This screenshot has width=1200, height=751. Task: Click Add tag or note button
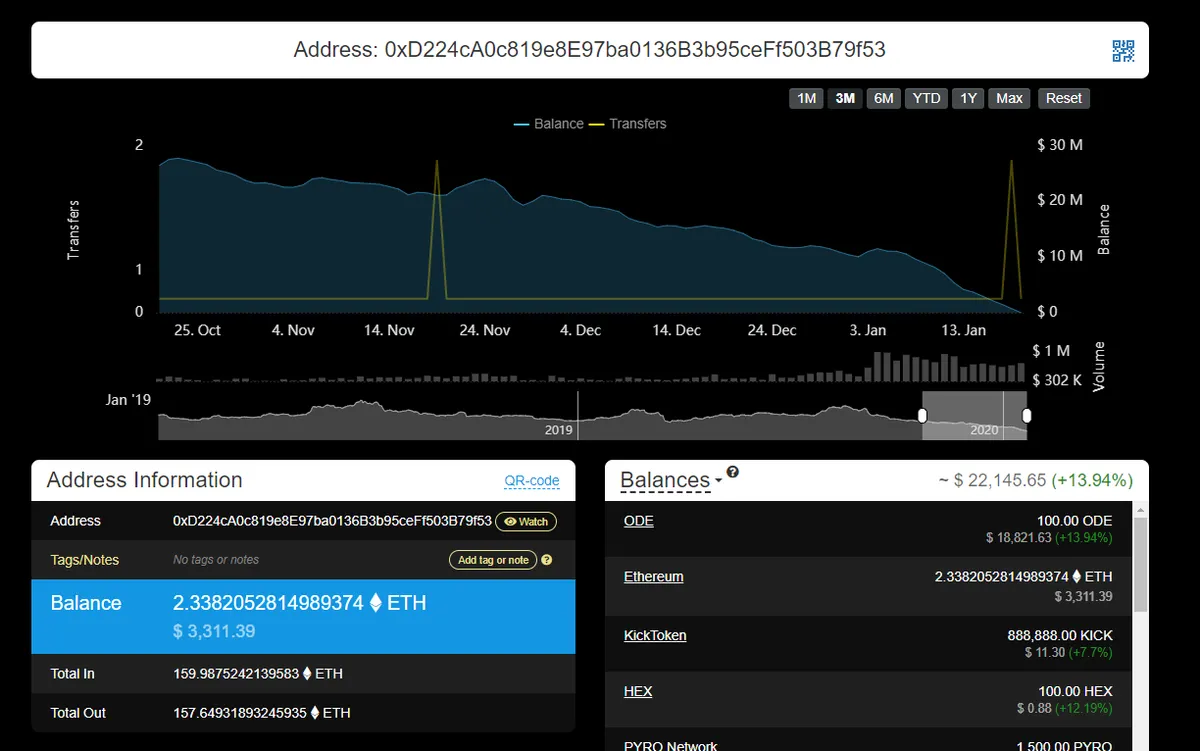click(493, 560)
